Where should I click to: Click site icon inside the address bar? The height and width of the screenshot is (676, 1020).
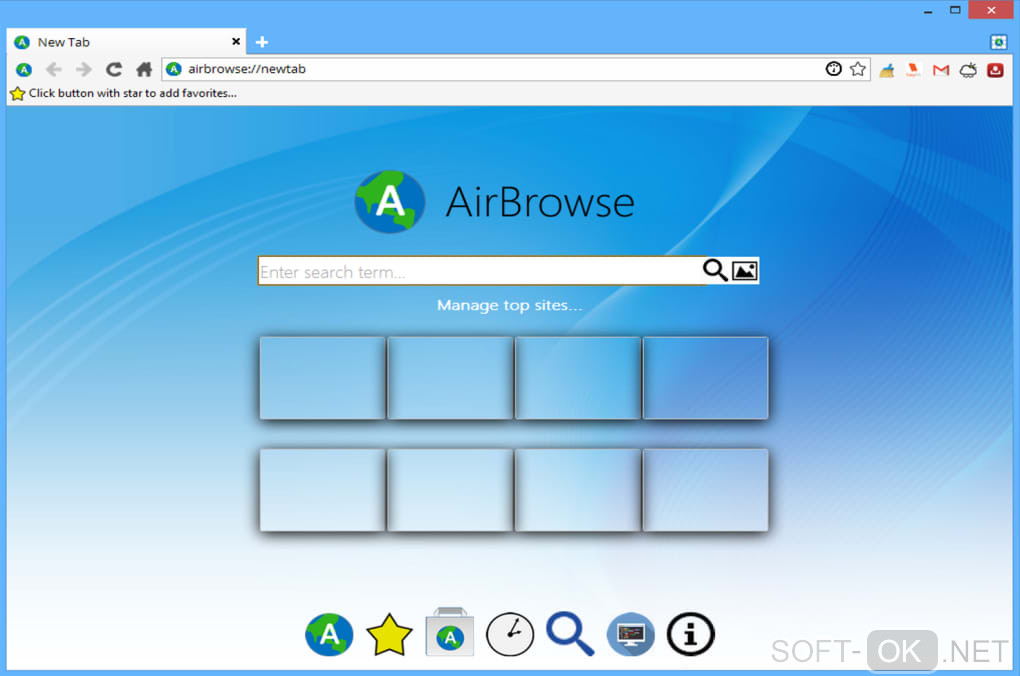pyautogui.click(x=174, y=69)
